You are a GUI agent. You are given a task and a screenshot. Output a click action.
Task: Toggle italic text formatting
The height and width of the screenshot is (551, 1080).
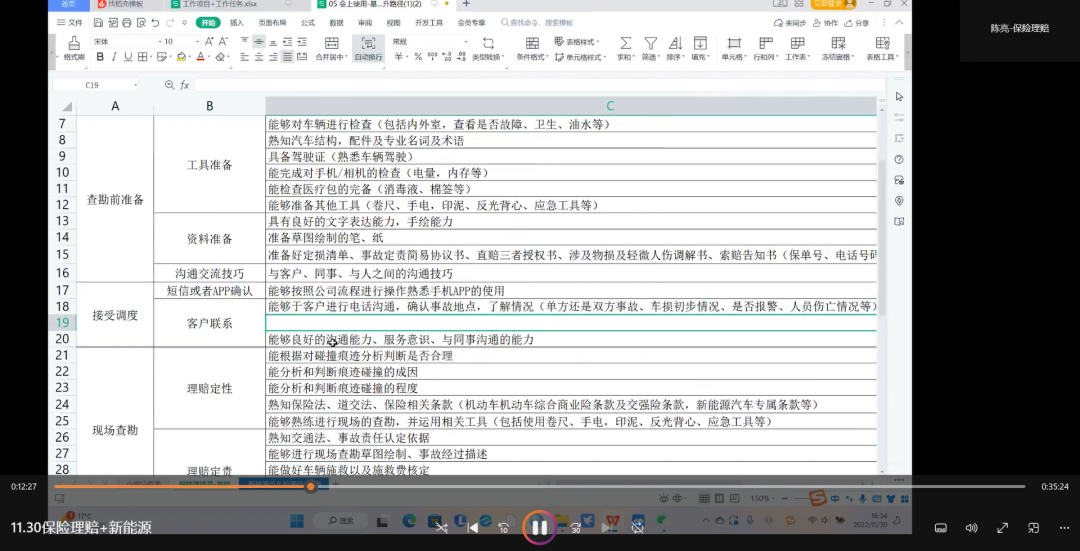coord(114,57)
